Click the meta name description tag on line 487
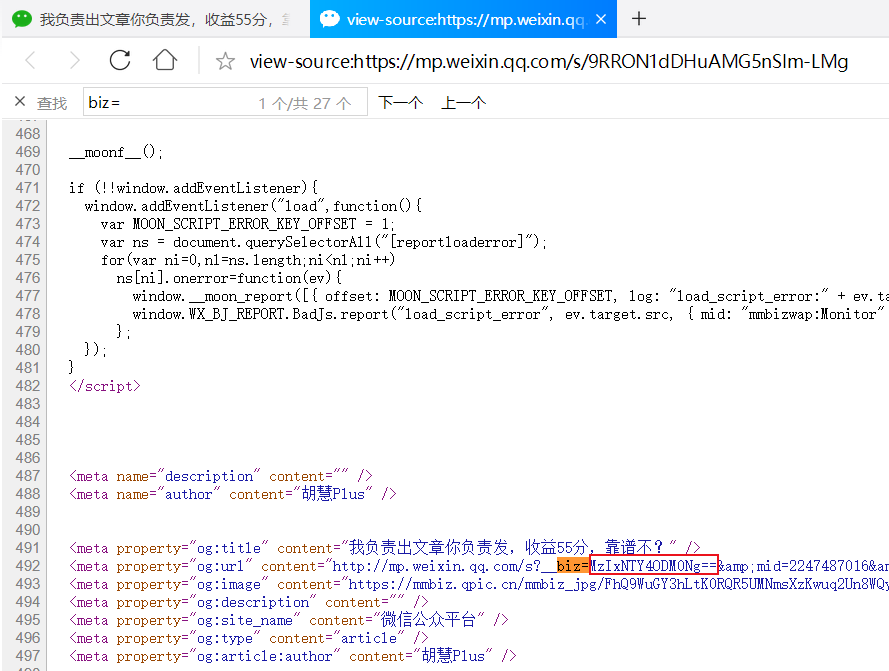 221,476
